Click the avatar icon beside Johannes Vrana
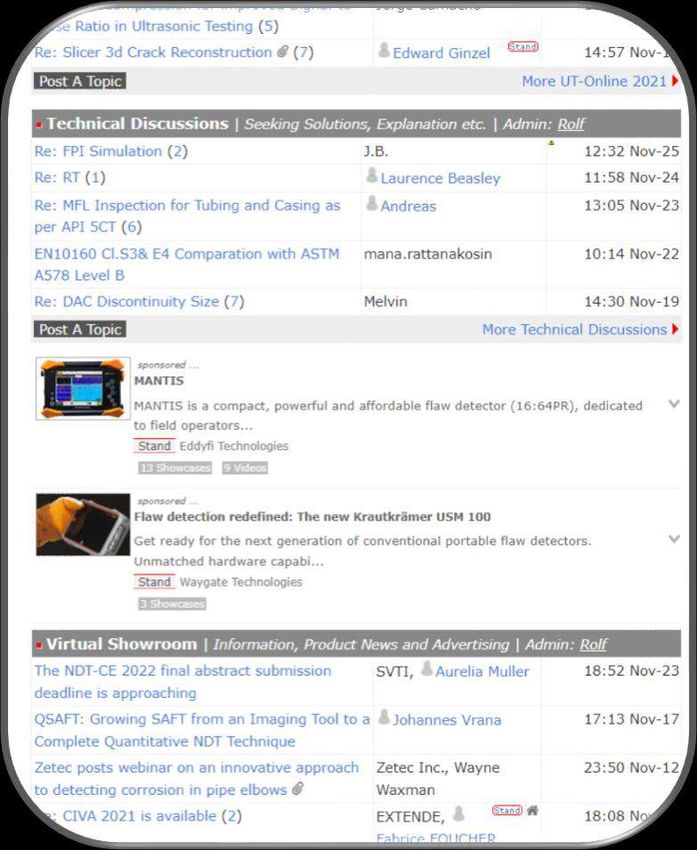 (384, 717)
